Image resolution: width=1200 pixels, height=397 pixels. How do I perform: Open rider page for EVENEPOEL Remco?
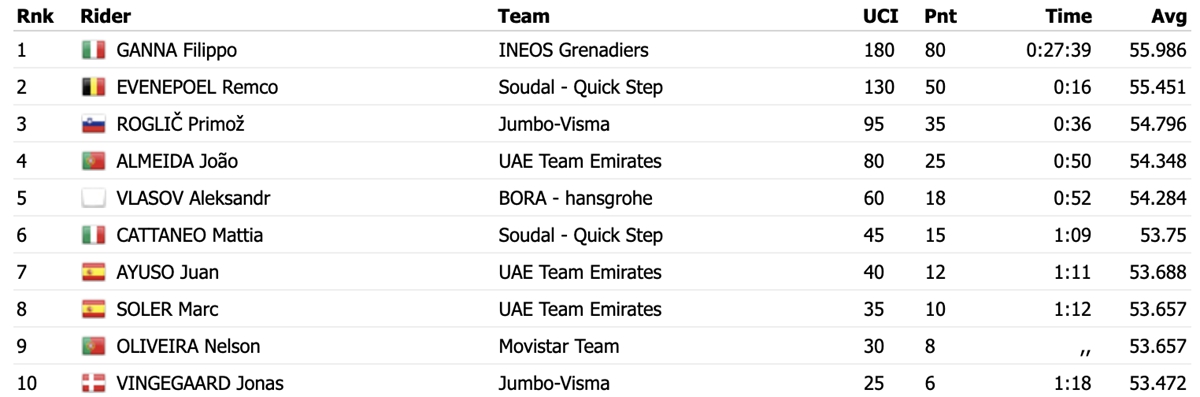coord(197,87)
